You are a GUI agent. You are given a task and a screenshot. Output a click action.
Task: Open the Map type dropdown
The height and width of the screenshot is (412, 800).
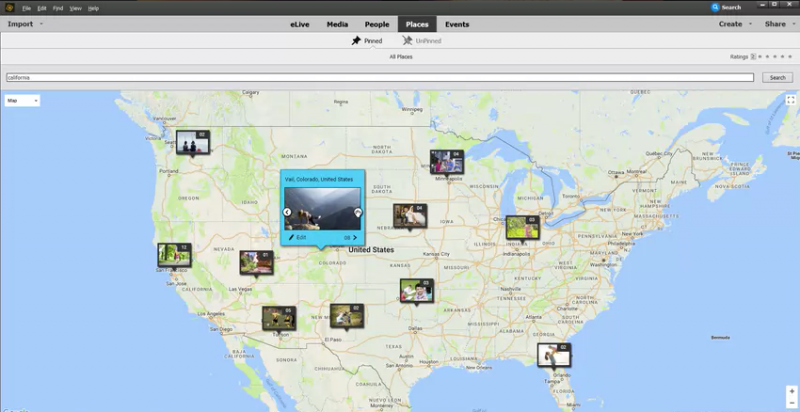point(22,100)
